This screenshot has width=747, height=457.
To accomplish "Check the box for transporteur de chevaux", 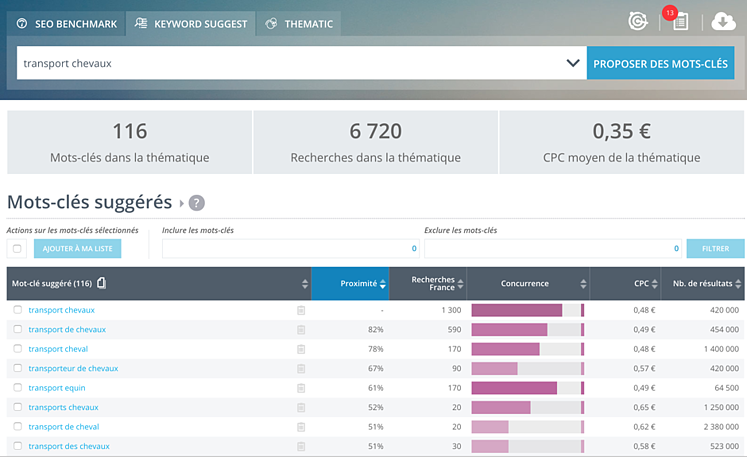I will point(18,368).
